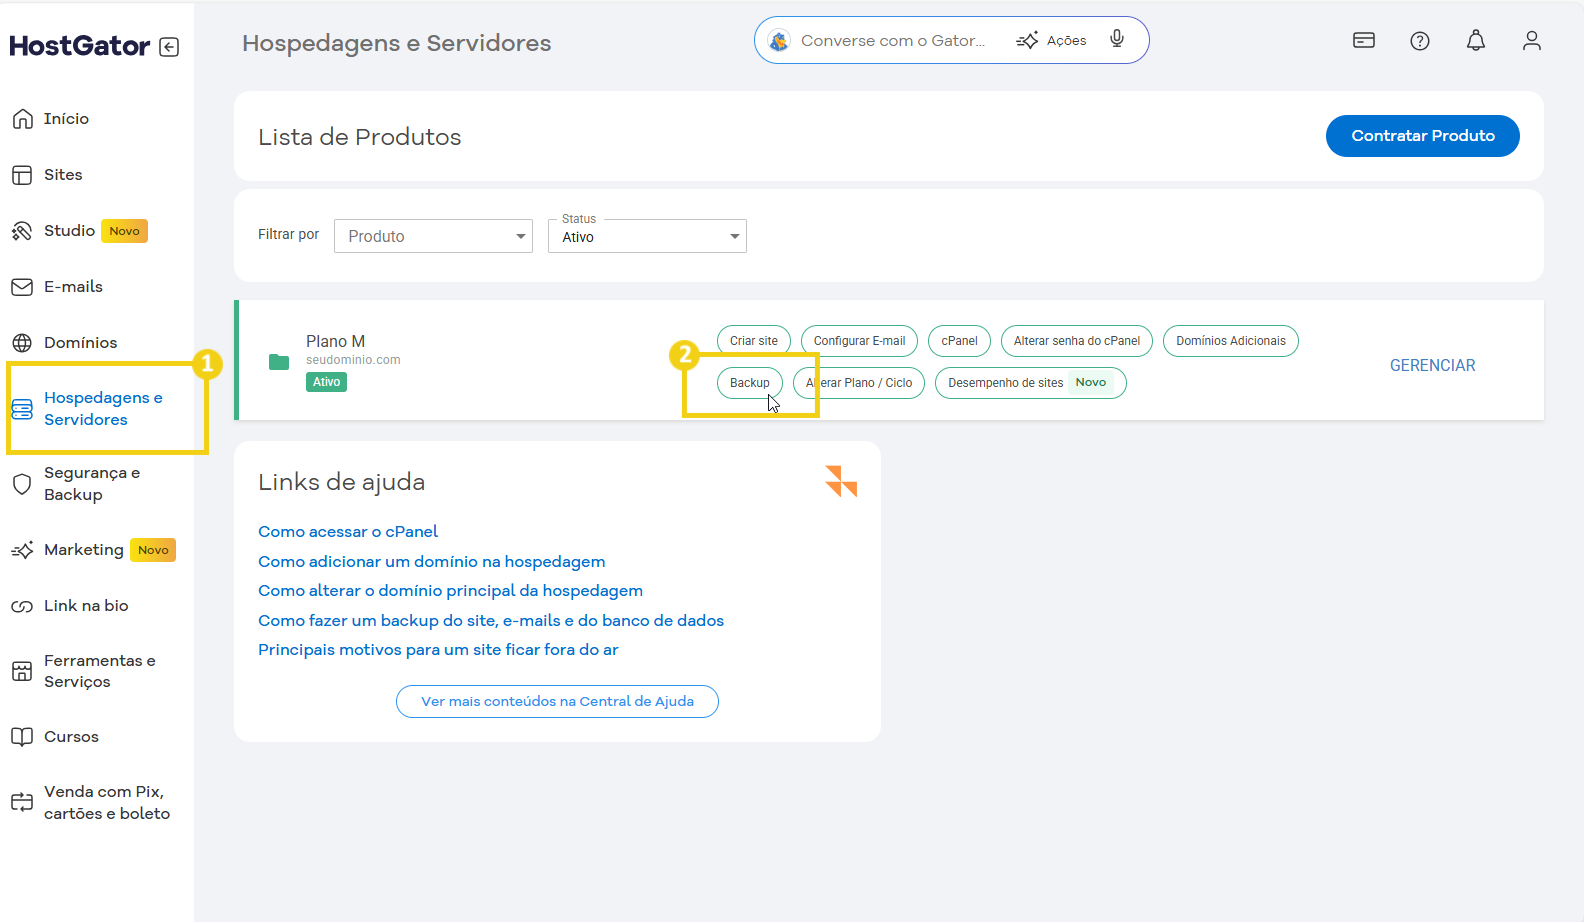Open Cursos in the sidebar menu
Screen dimensions: 1584x922
[71, 737]
